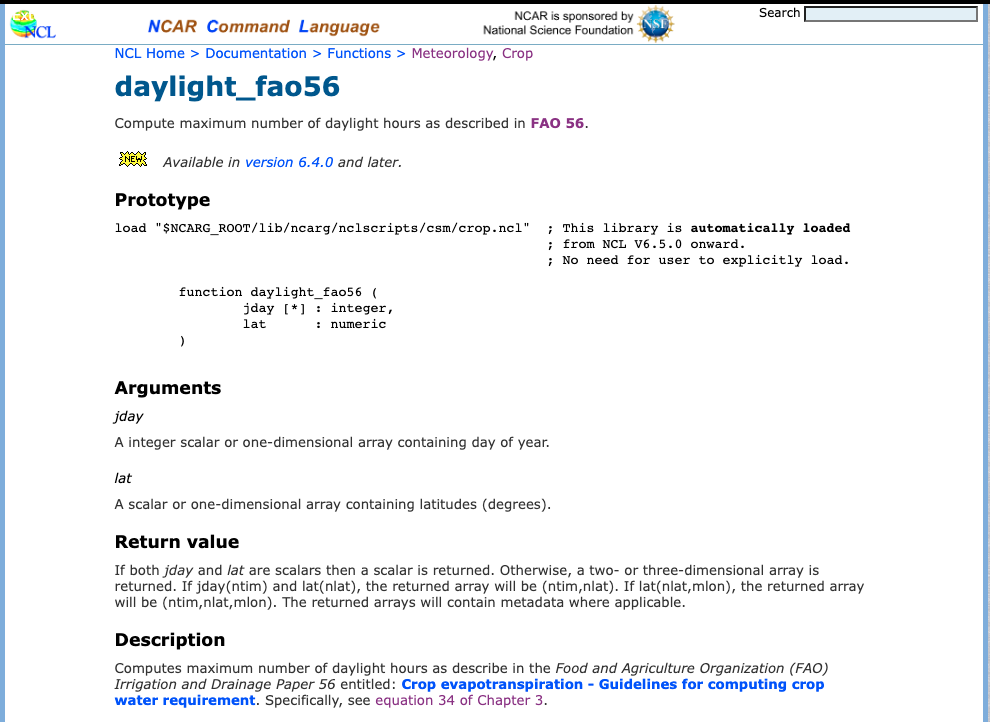Screen dimensions: 990x722
Task: Click the italic jday argument name
Action: (129, 417)
